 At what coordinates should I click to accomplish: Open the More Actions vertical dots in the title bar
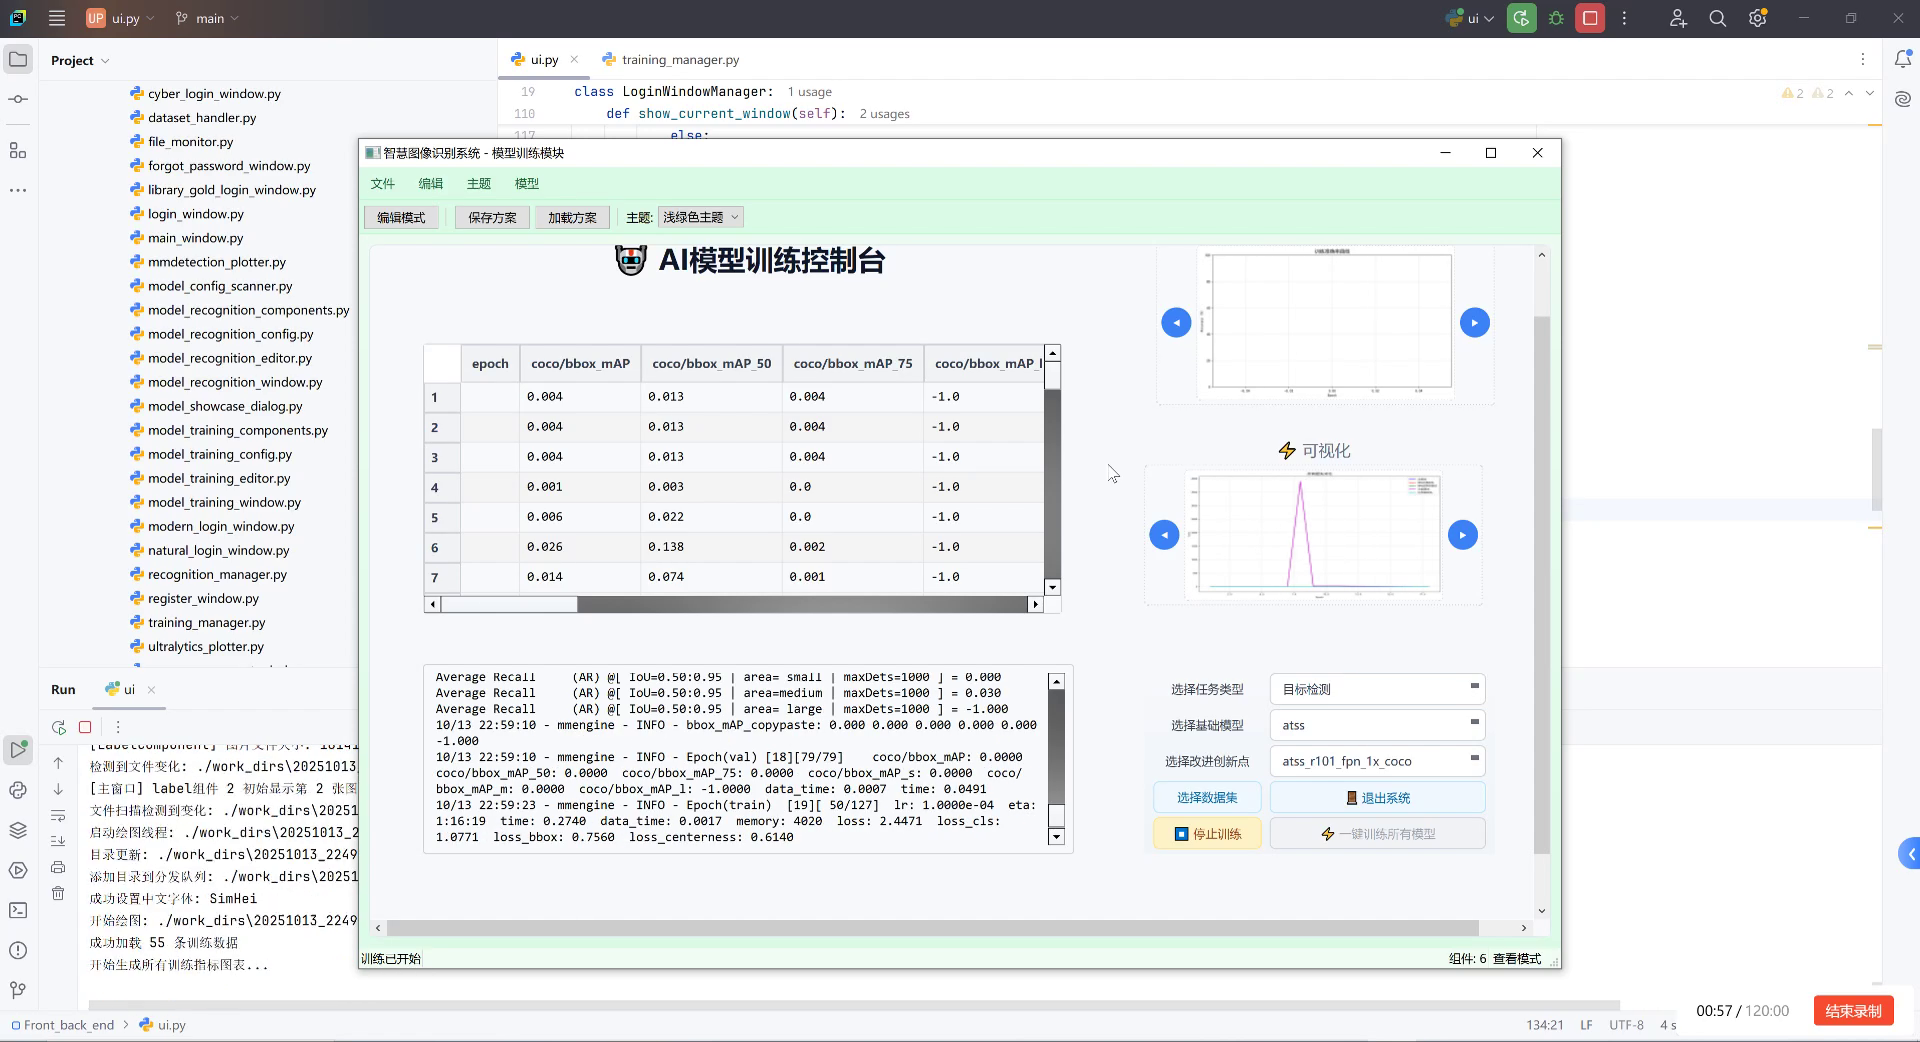coord(1624,18)
